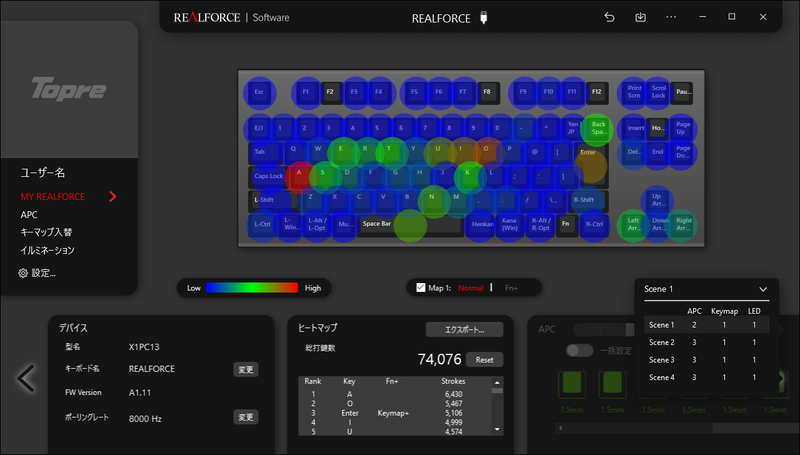
Task: Select the Normal map layer
Action: [470, 288]
